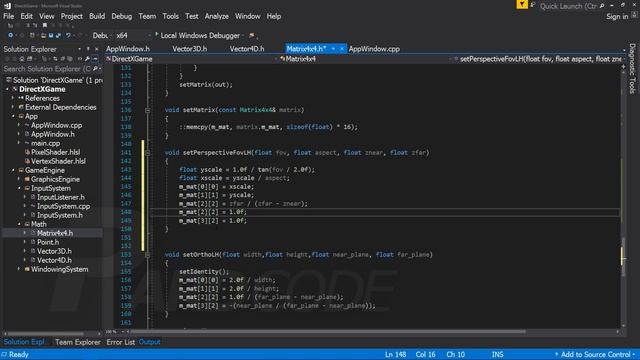Open the DirectXGame scope dropdown
Image resolution: width=640 pixels, height=360 pixels.
coord(191,59)
